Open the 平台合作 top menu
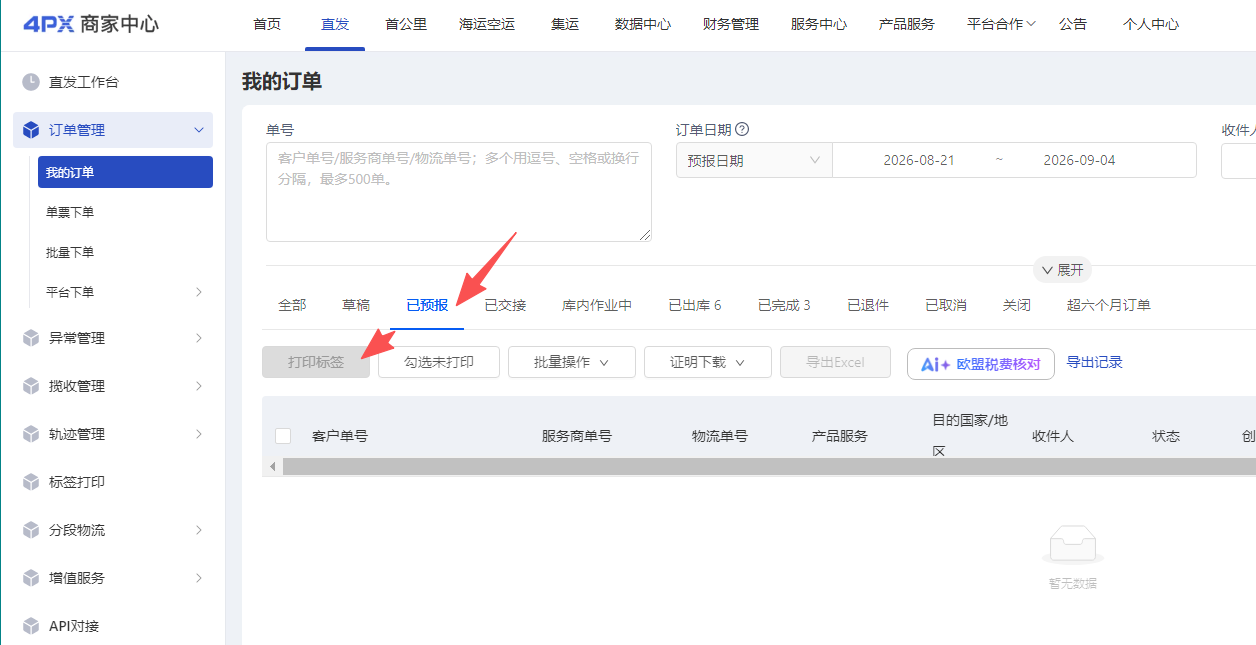The width and height of the screenshot is (1256, 645). tap(1001, 24)
